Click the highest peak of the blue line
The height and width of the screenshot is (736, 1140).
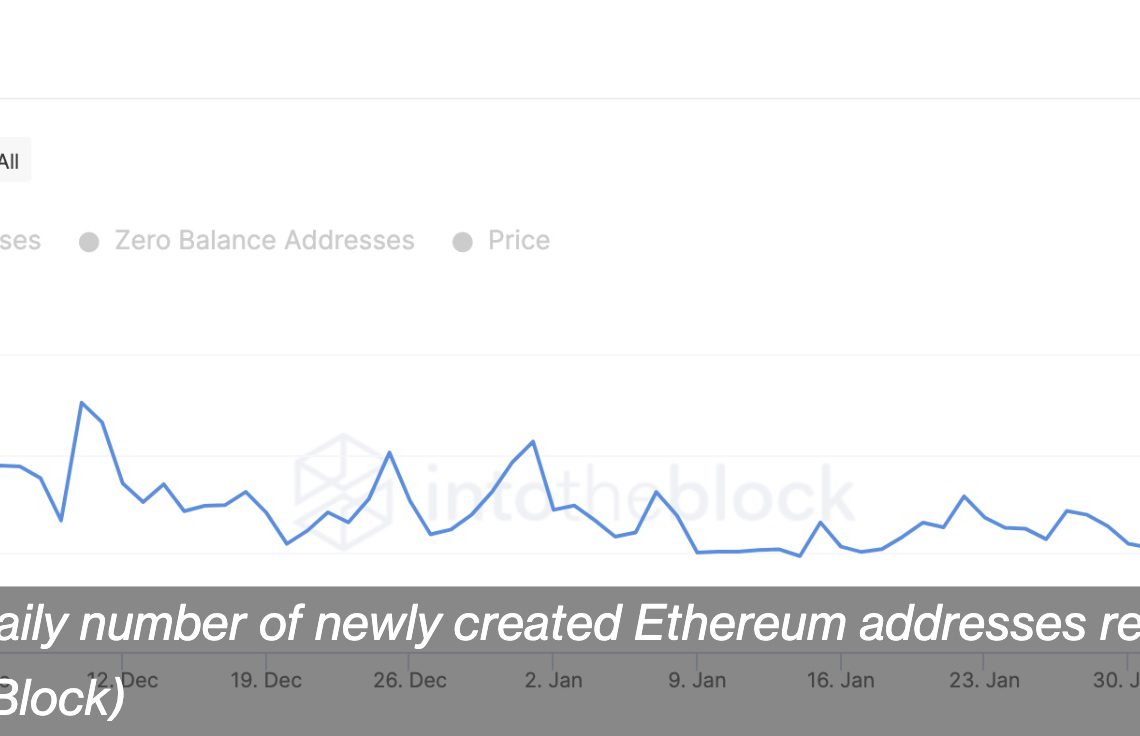[82, 402]
